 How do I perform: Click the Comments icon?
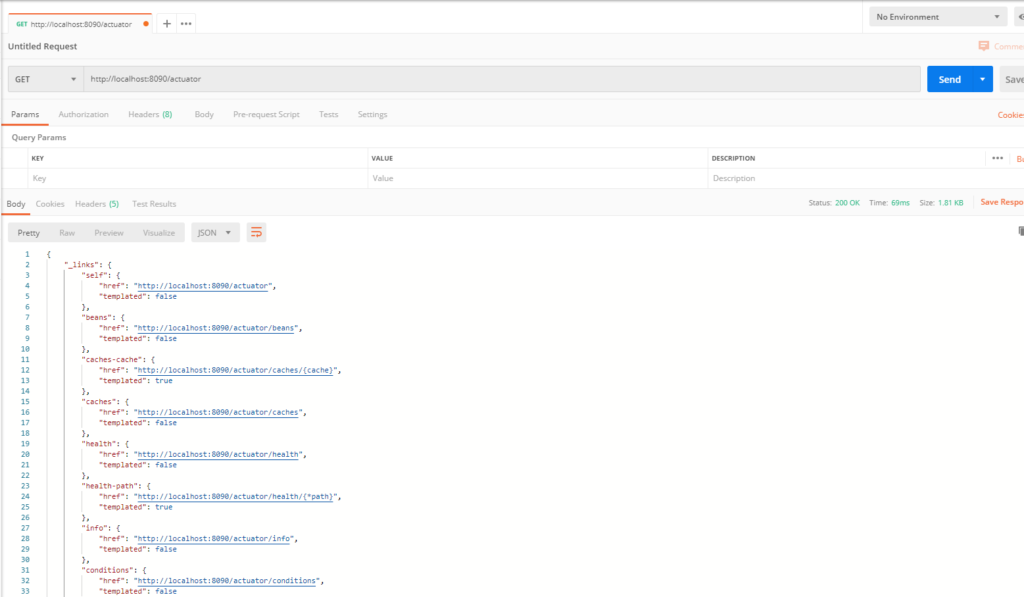click(x=984, y=46)
